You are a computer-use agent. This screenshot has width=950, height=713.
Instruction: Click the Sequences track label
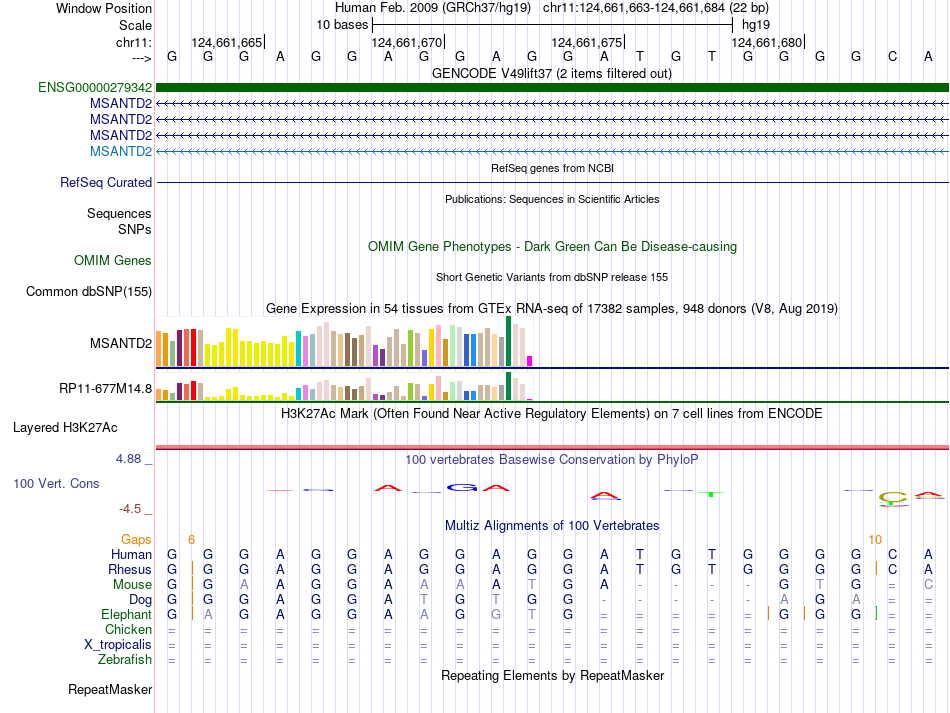119,213
